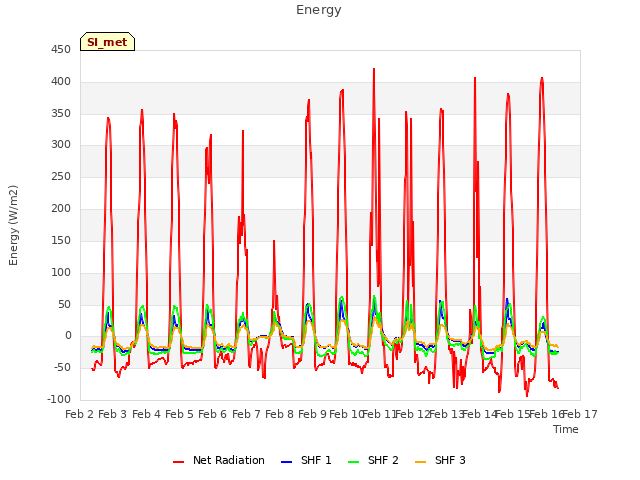
Task: Click the -100 y-axis value
Action: pos(60,400)
